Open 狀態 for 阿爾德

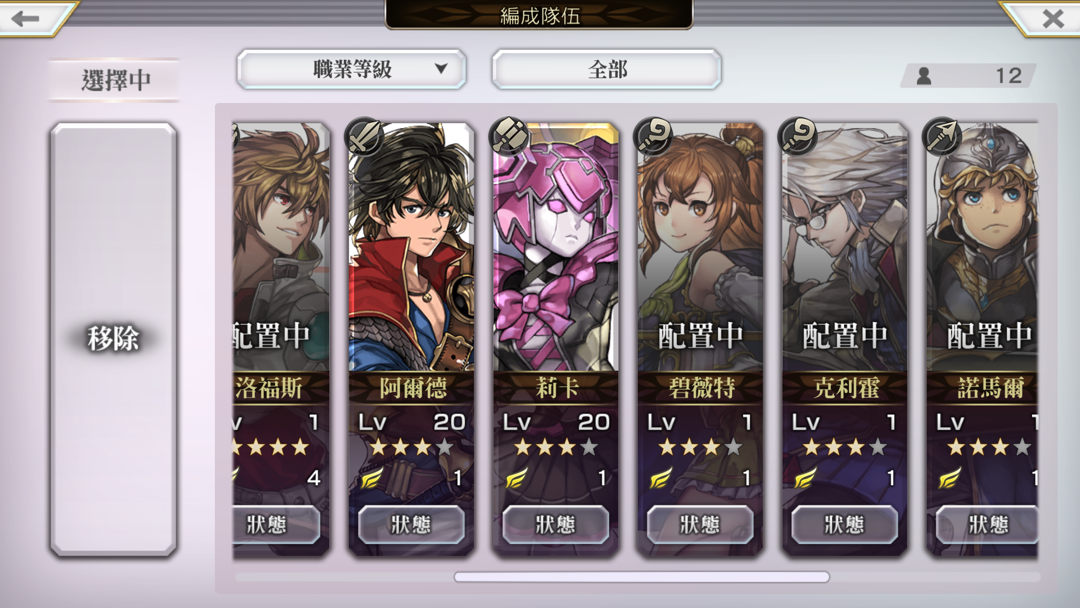[411, 525]
